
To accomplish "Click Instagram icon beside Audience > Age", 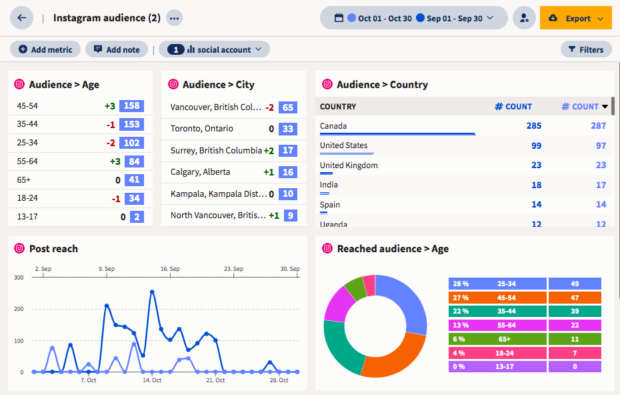I will pos(19,84).
